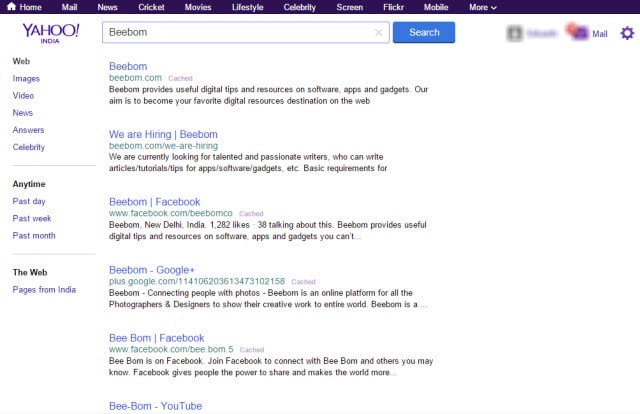Clear the search box with X icon
Screen dimensions: 640x414
pyautogui.click(x=378, y=32)
